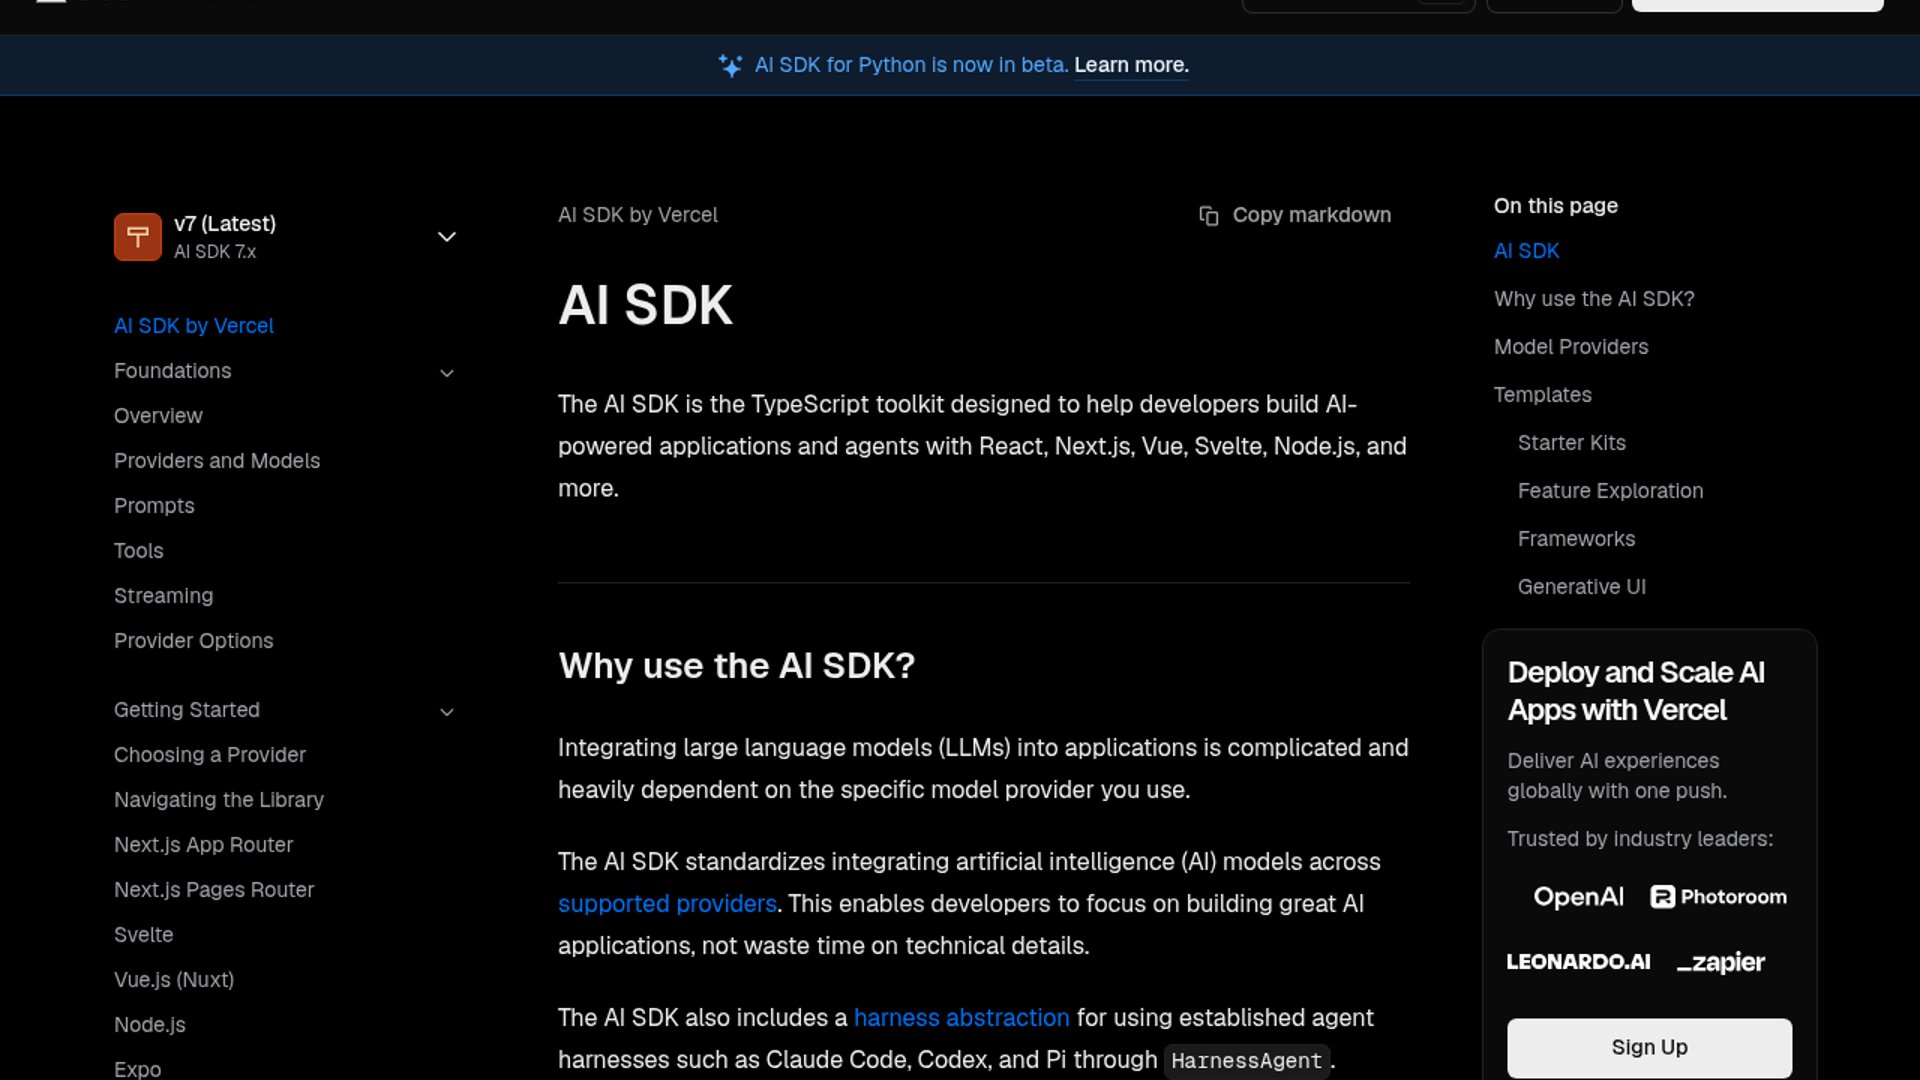1920x1080 pixels.
Task: Click the Zapier logo
Action: click(1720, 962)
